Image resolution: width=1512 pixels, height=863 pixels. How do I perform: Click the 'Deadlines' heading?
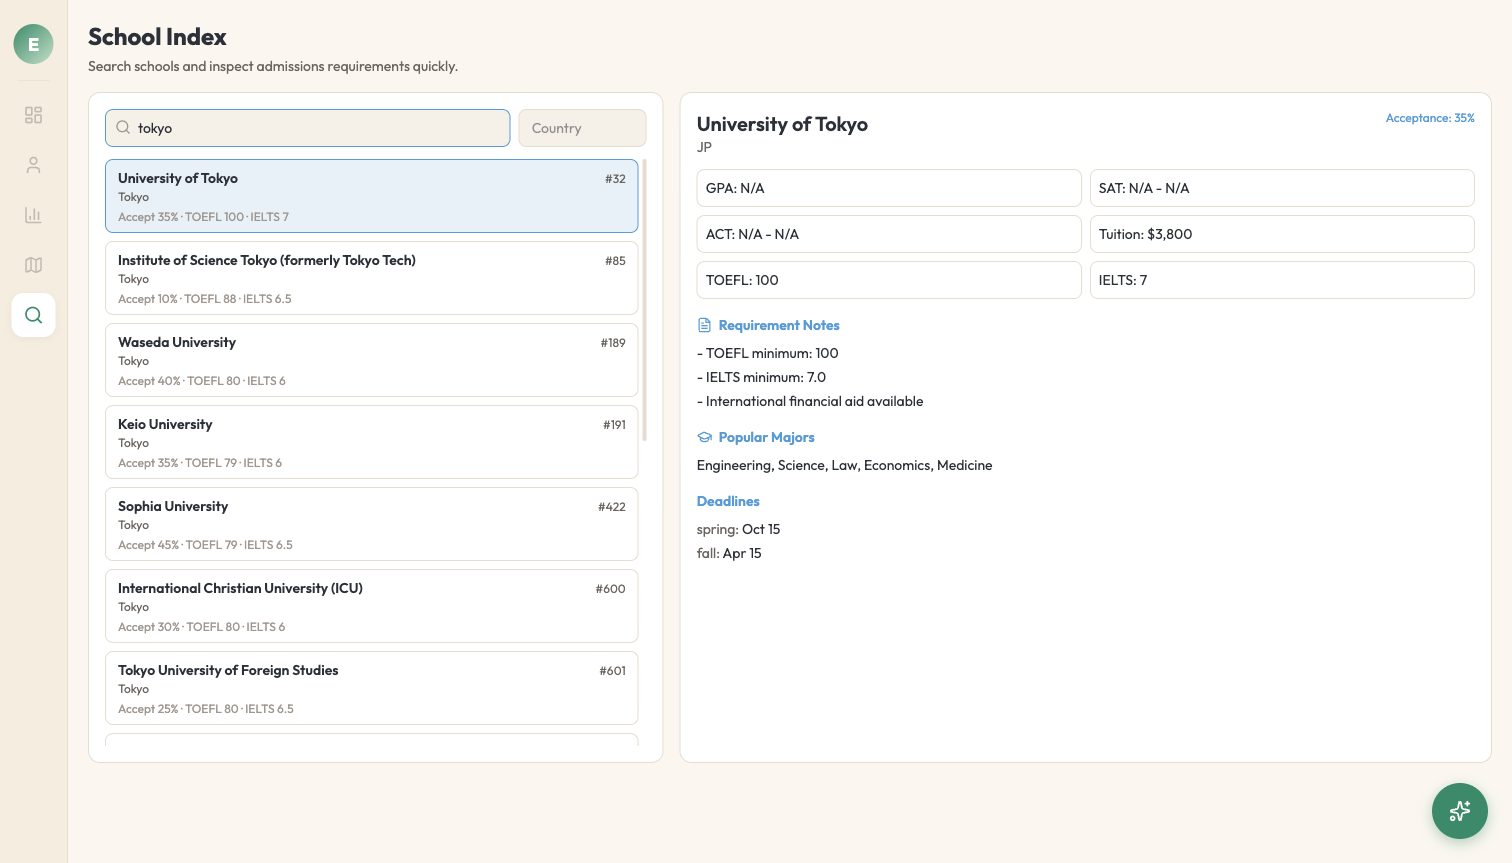728,501
